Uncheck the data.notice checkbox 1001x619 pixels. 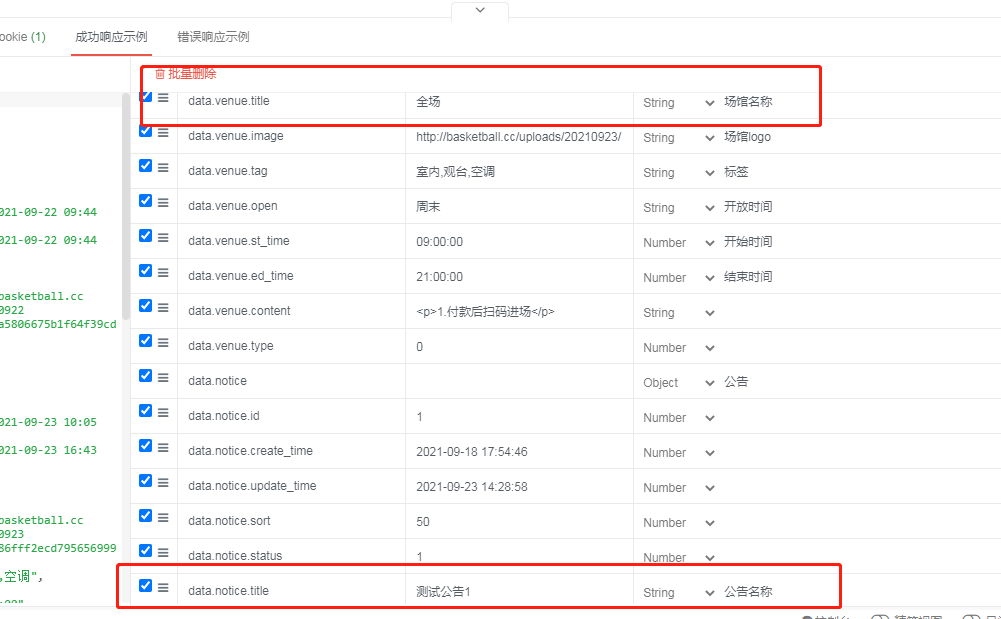point(146,376)
